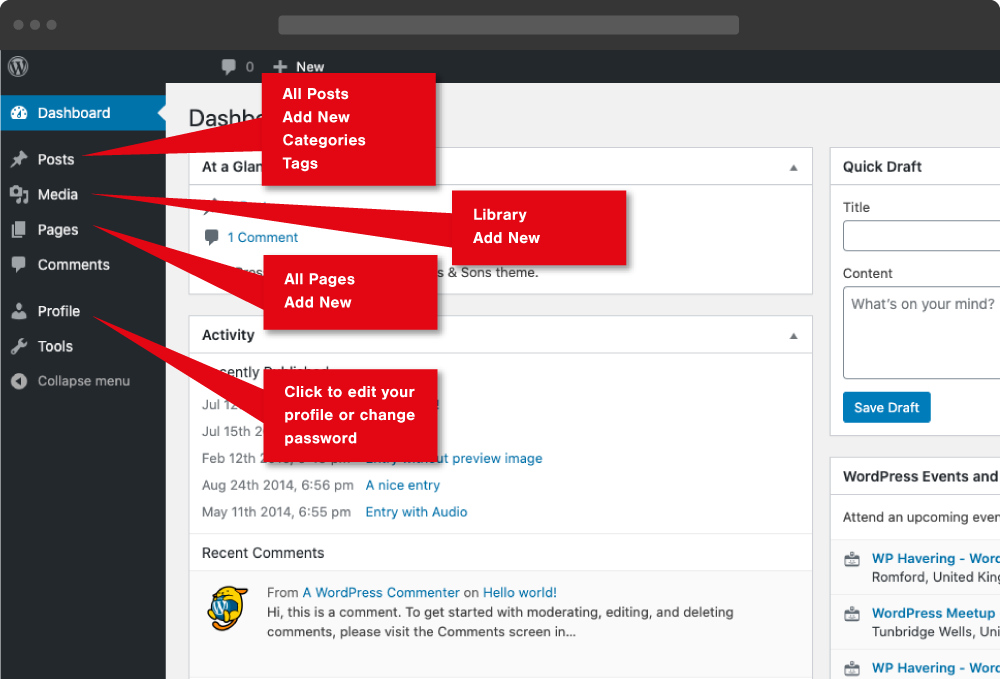Open the A WordPress Commenter link
The width and height of the screenshot is (1000, 679).
381,592
